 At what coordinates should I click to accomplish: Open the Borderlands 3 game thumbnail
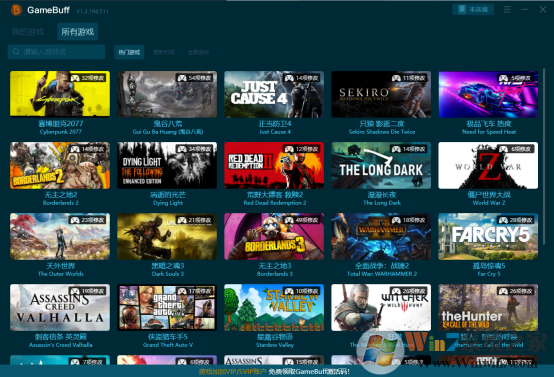[x=274, y=236]
